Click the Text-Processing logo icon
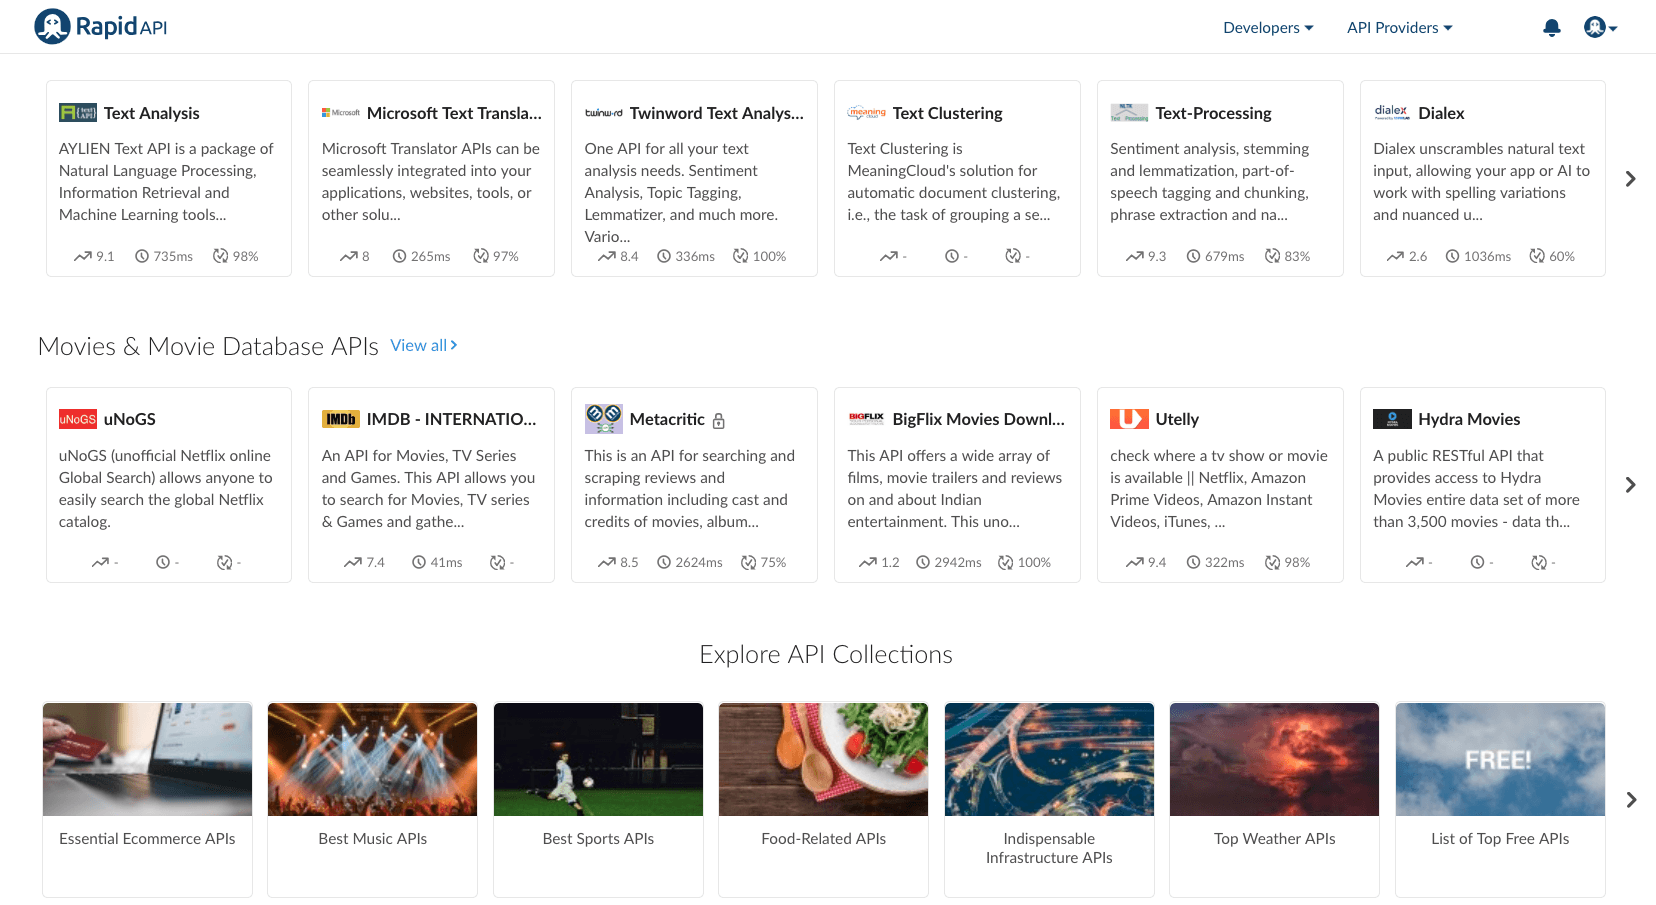 tap(1129, 113)
